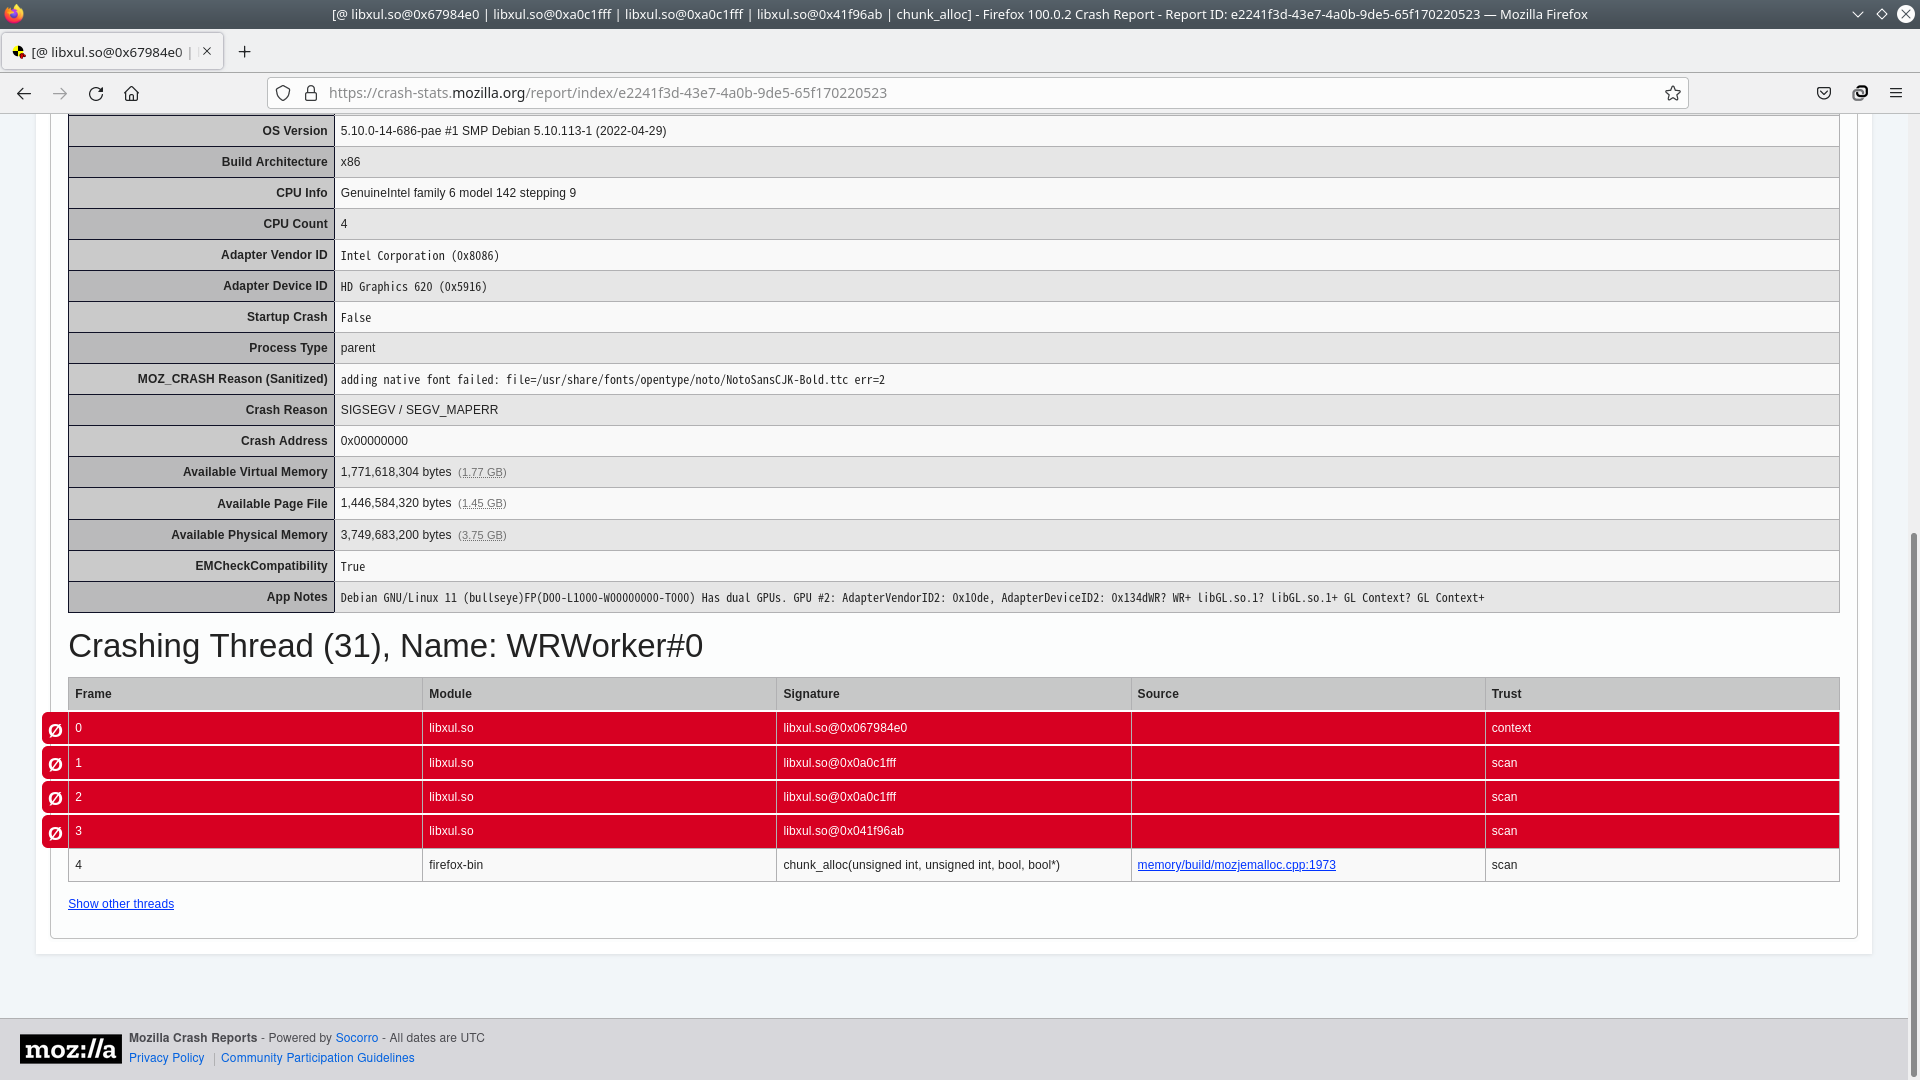Save page to Pocket
This screenshot has height=1080, width=1920.
click(x=1824, y=93)
